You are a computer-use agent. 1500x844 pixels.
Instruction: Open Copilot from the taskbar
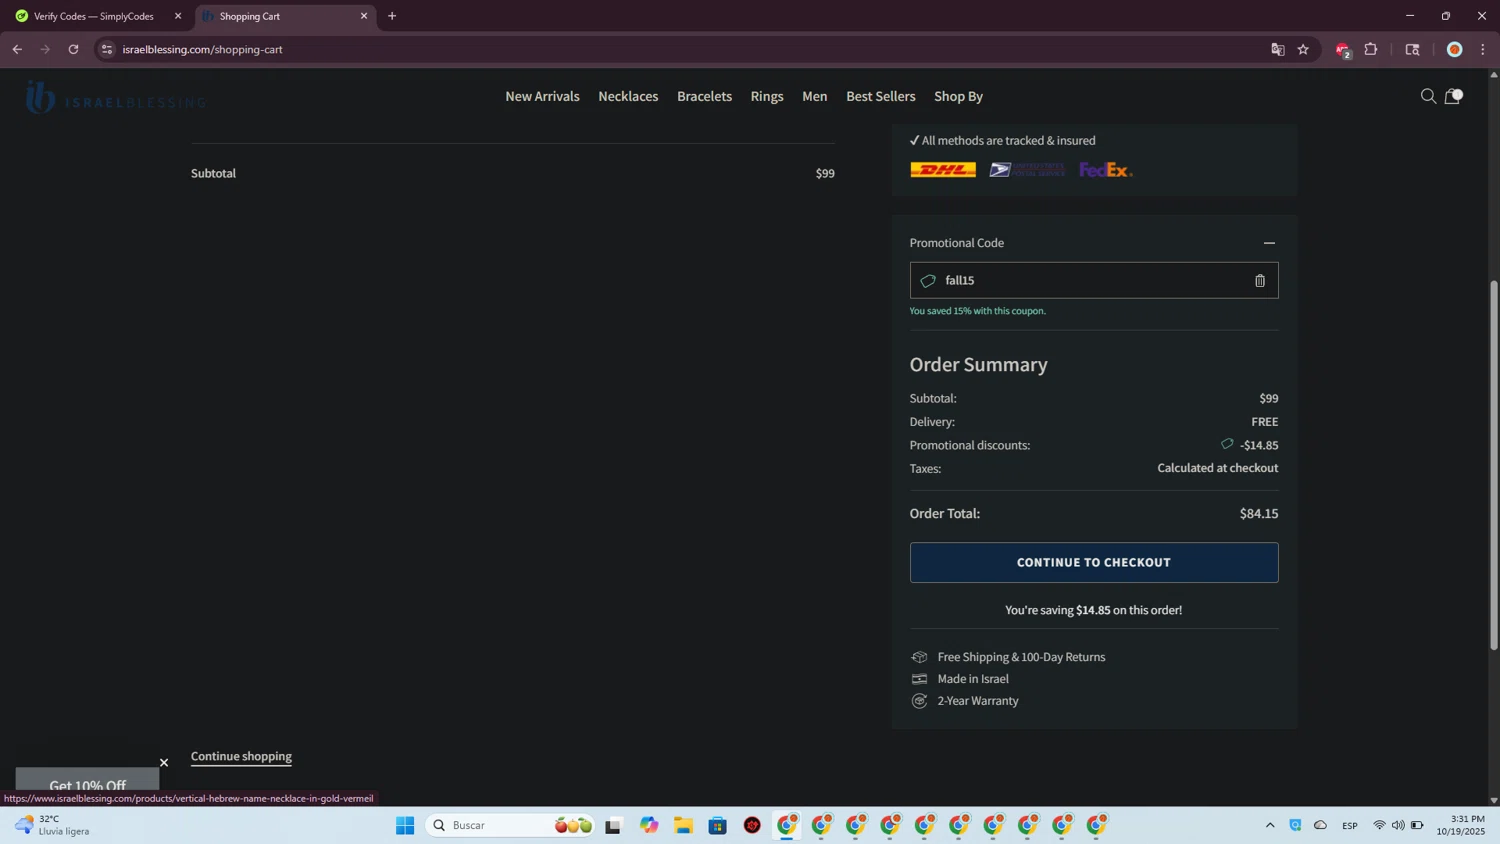pos(649,825)
